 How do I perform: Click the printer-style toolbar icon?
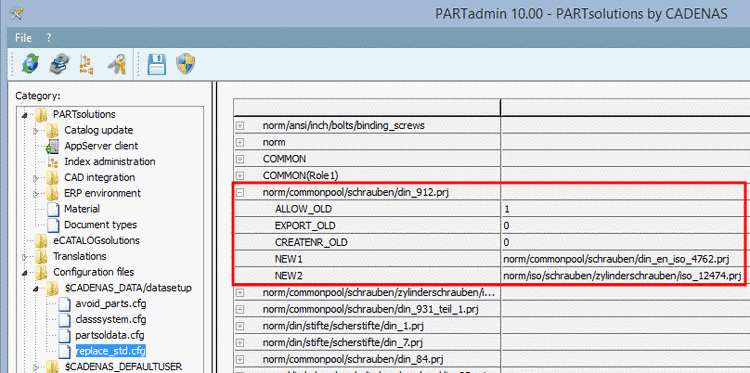(x=59, y=64)
